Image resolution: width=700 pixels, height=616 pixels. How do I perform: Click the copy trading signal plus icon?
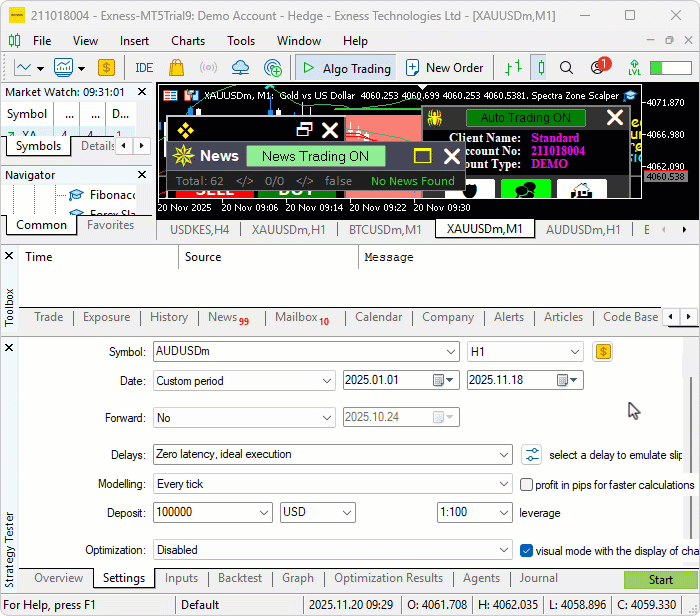tap(273, 68)
